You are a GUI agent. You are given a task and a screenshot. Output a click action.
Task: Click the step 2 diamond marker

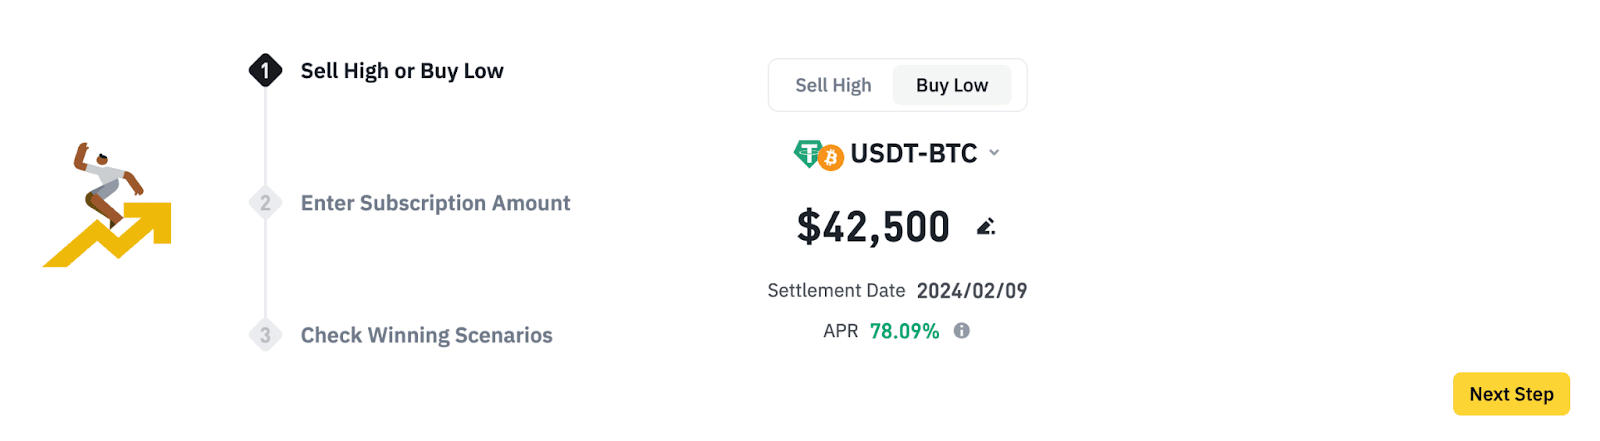(265, 203)
